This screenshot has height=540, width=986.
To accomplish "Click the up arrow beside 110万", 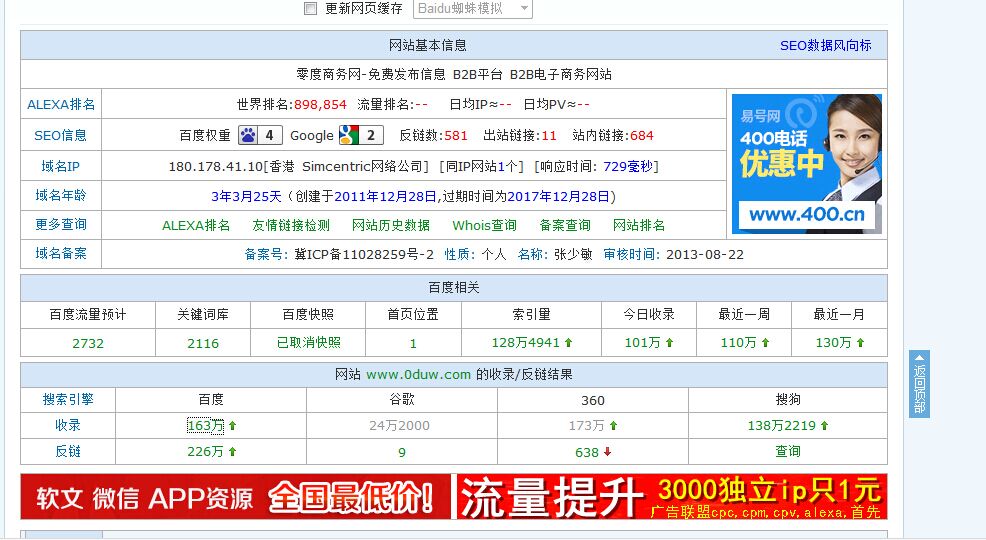I will pyautogui.click(x=765, y=343).
